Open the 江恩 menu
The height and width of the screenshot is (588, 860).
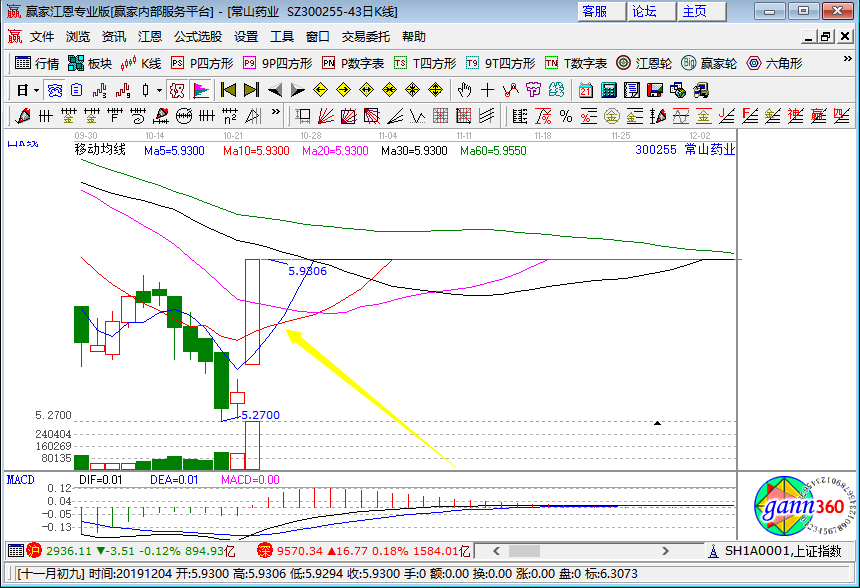[150, 37]
